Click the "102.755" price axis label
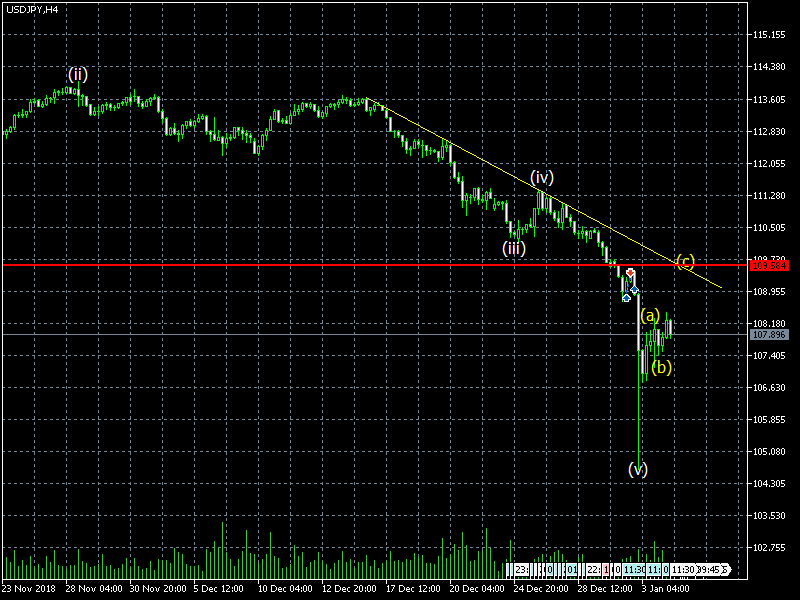The image size is (800, 600). tap(769, 548)
